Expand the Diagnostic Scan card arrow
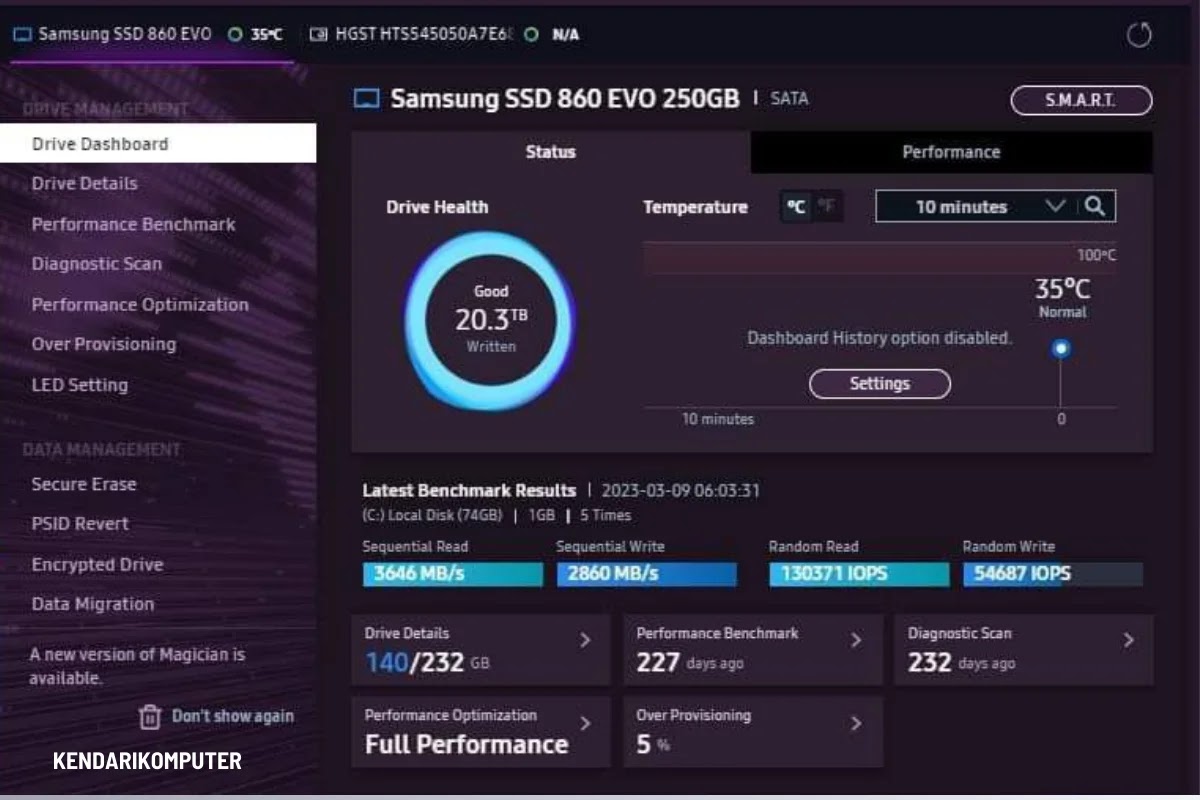The height and width of the screenshot is (800, 1200). 1128,641
